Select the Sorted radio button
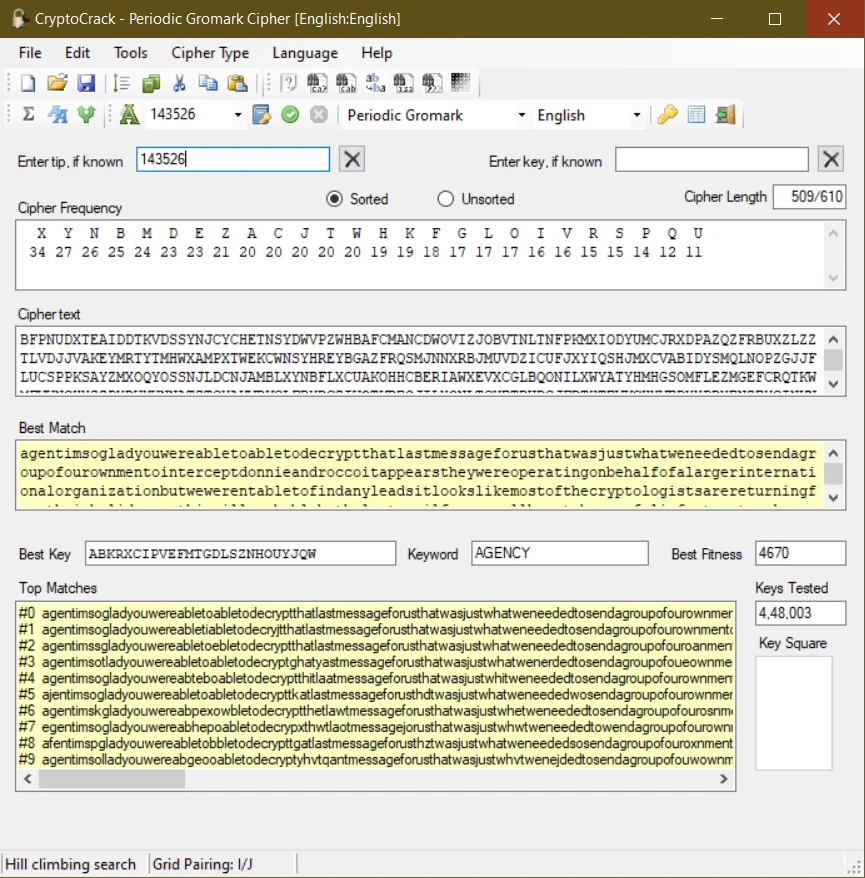Screen dimensions: 865x878 pos(334,199)
